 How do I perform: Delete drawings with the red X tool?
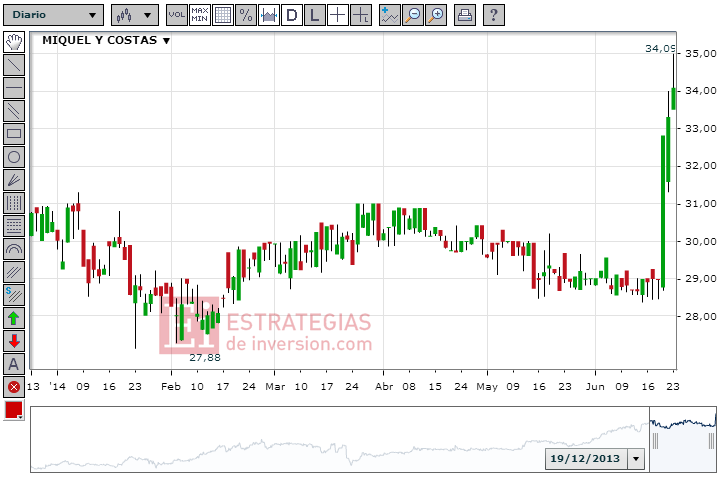[14, 387]
